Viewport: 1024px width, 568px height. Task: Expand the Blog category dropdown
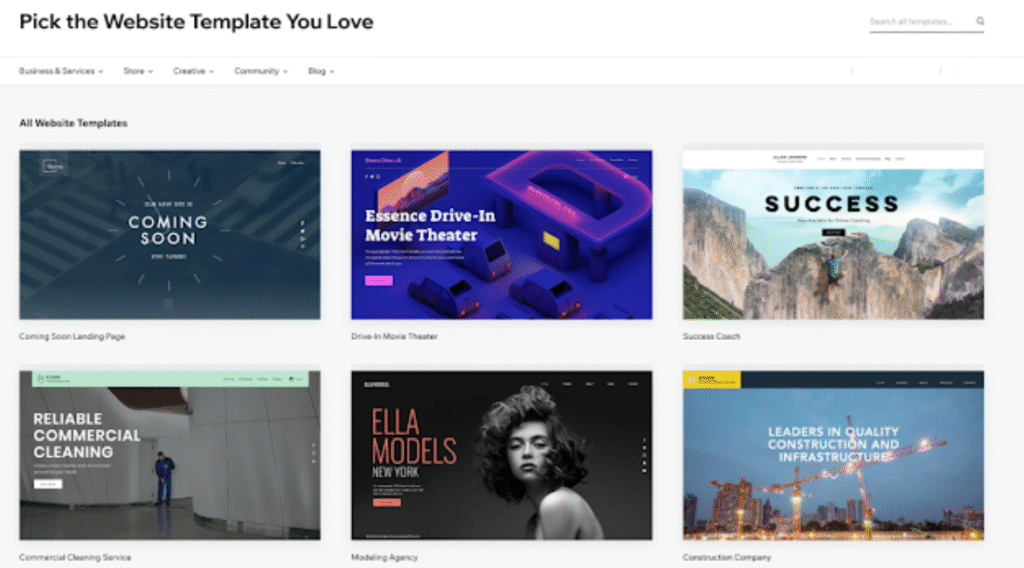point(321,71)
